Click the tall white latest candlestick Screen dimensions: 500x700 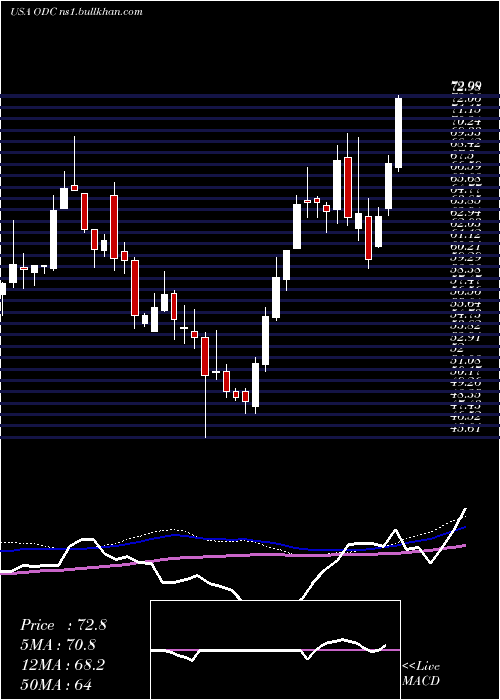click(x=398, y=133)
